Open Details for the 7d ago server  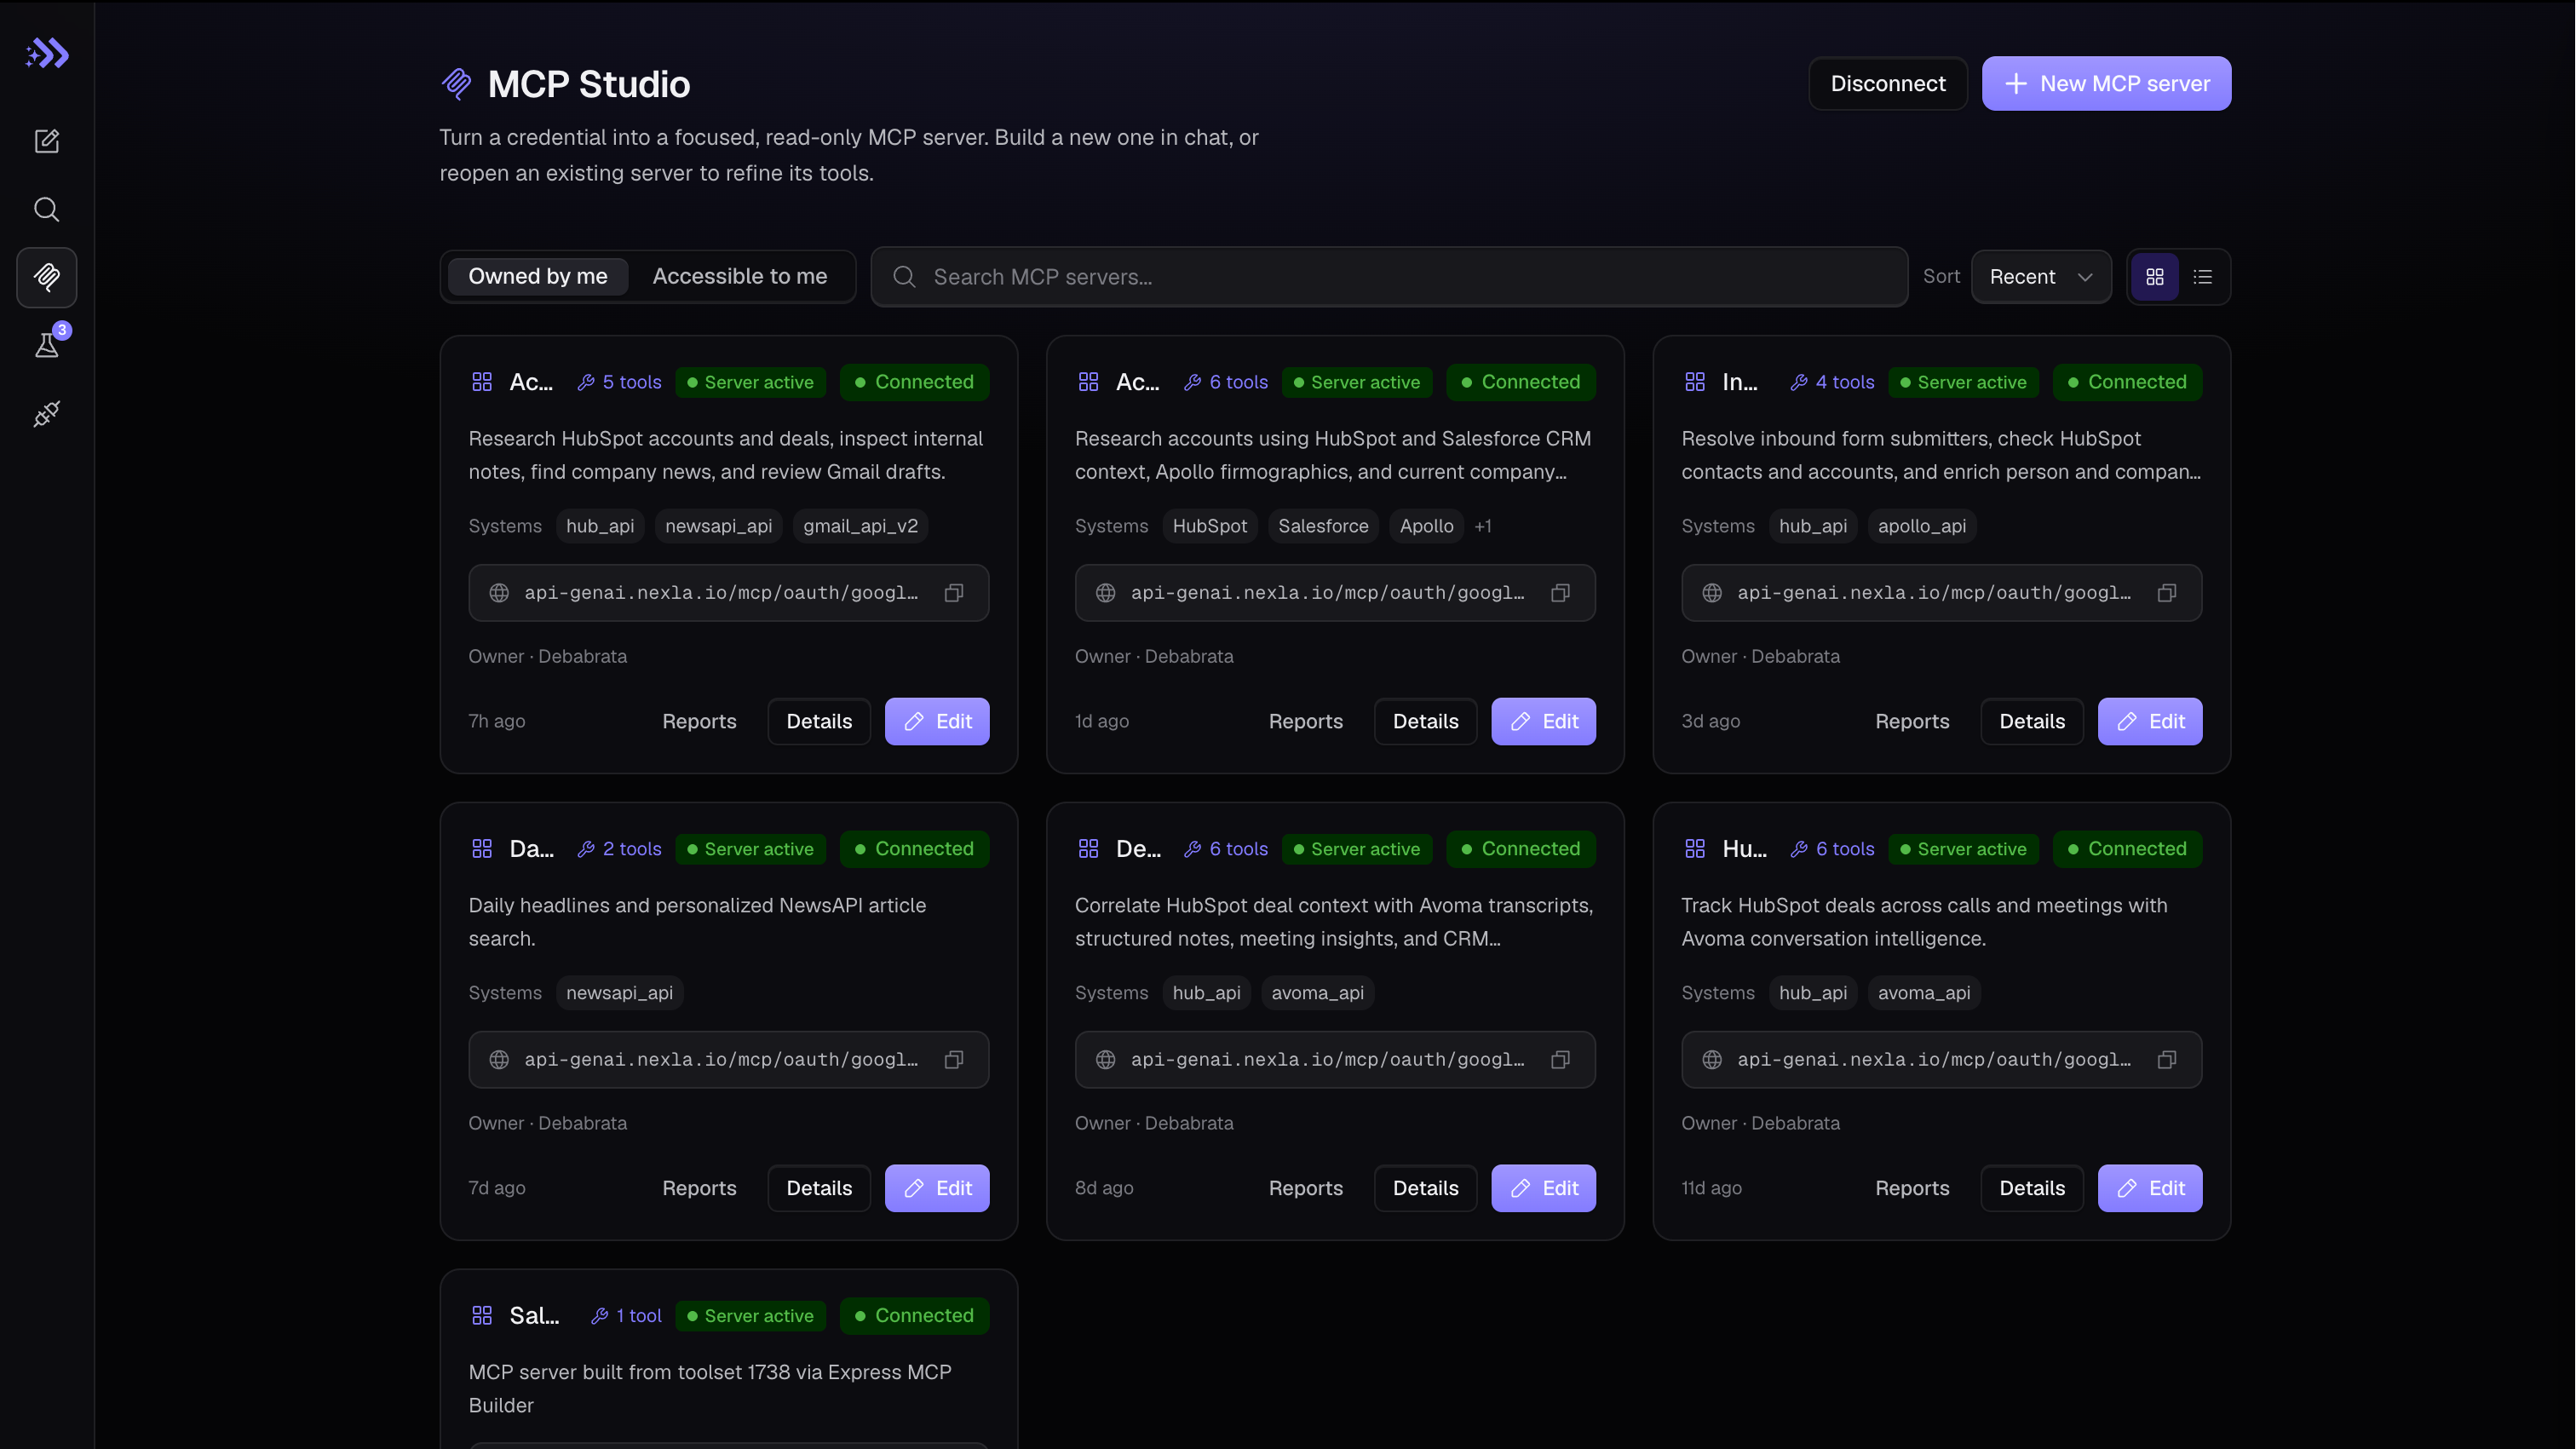click(819, 1189)
